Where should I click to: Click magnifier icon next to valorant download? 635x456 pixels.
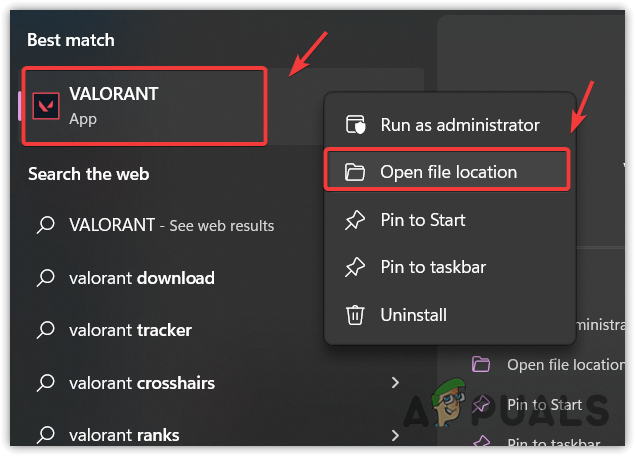click(x=46, y=278)
